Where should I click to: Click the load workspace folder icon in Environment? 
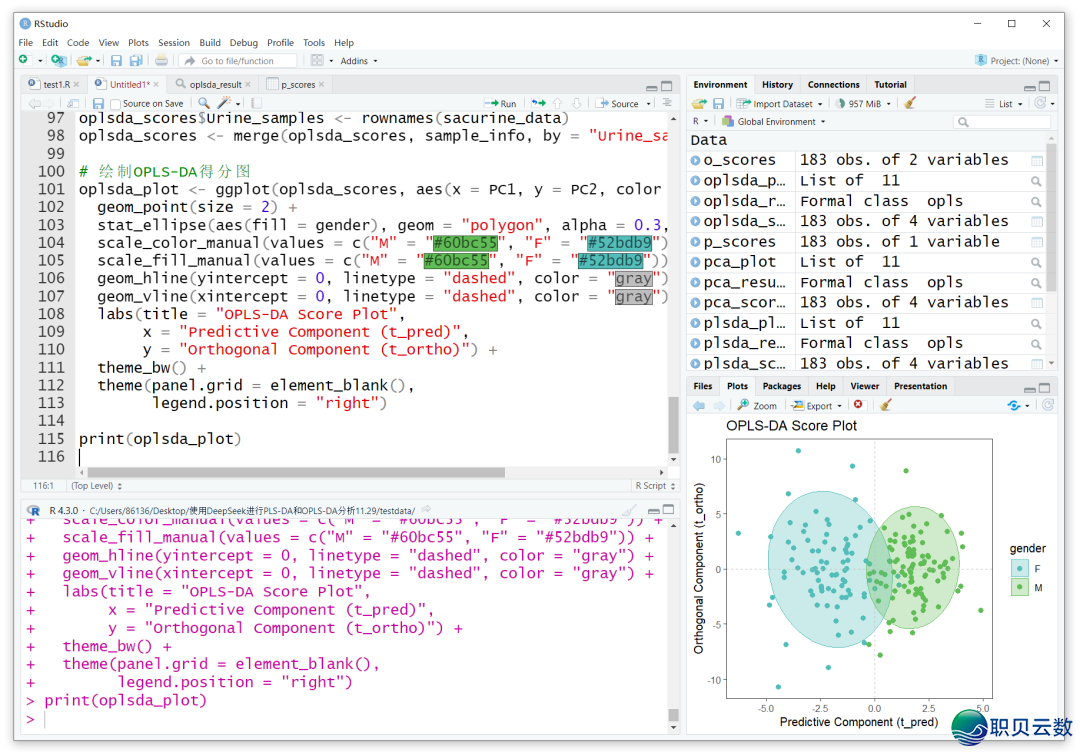[x=700, y=103]
